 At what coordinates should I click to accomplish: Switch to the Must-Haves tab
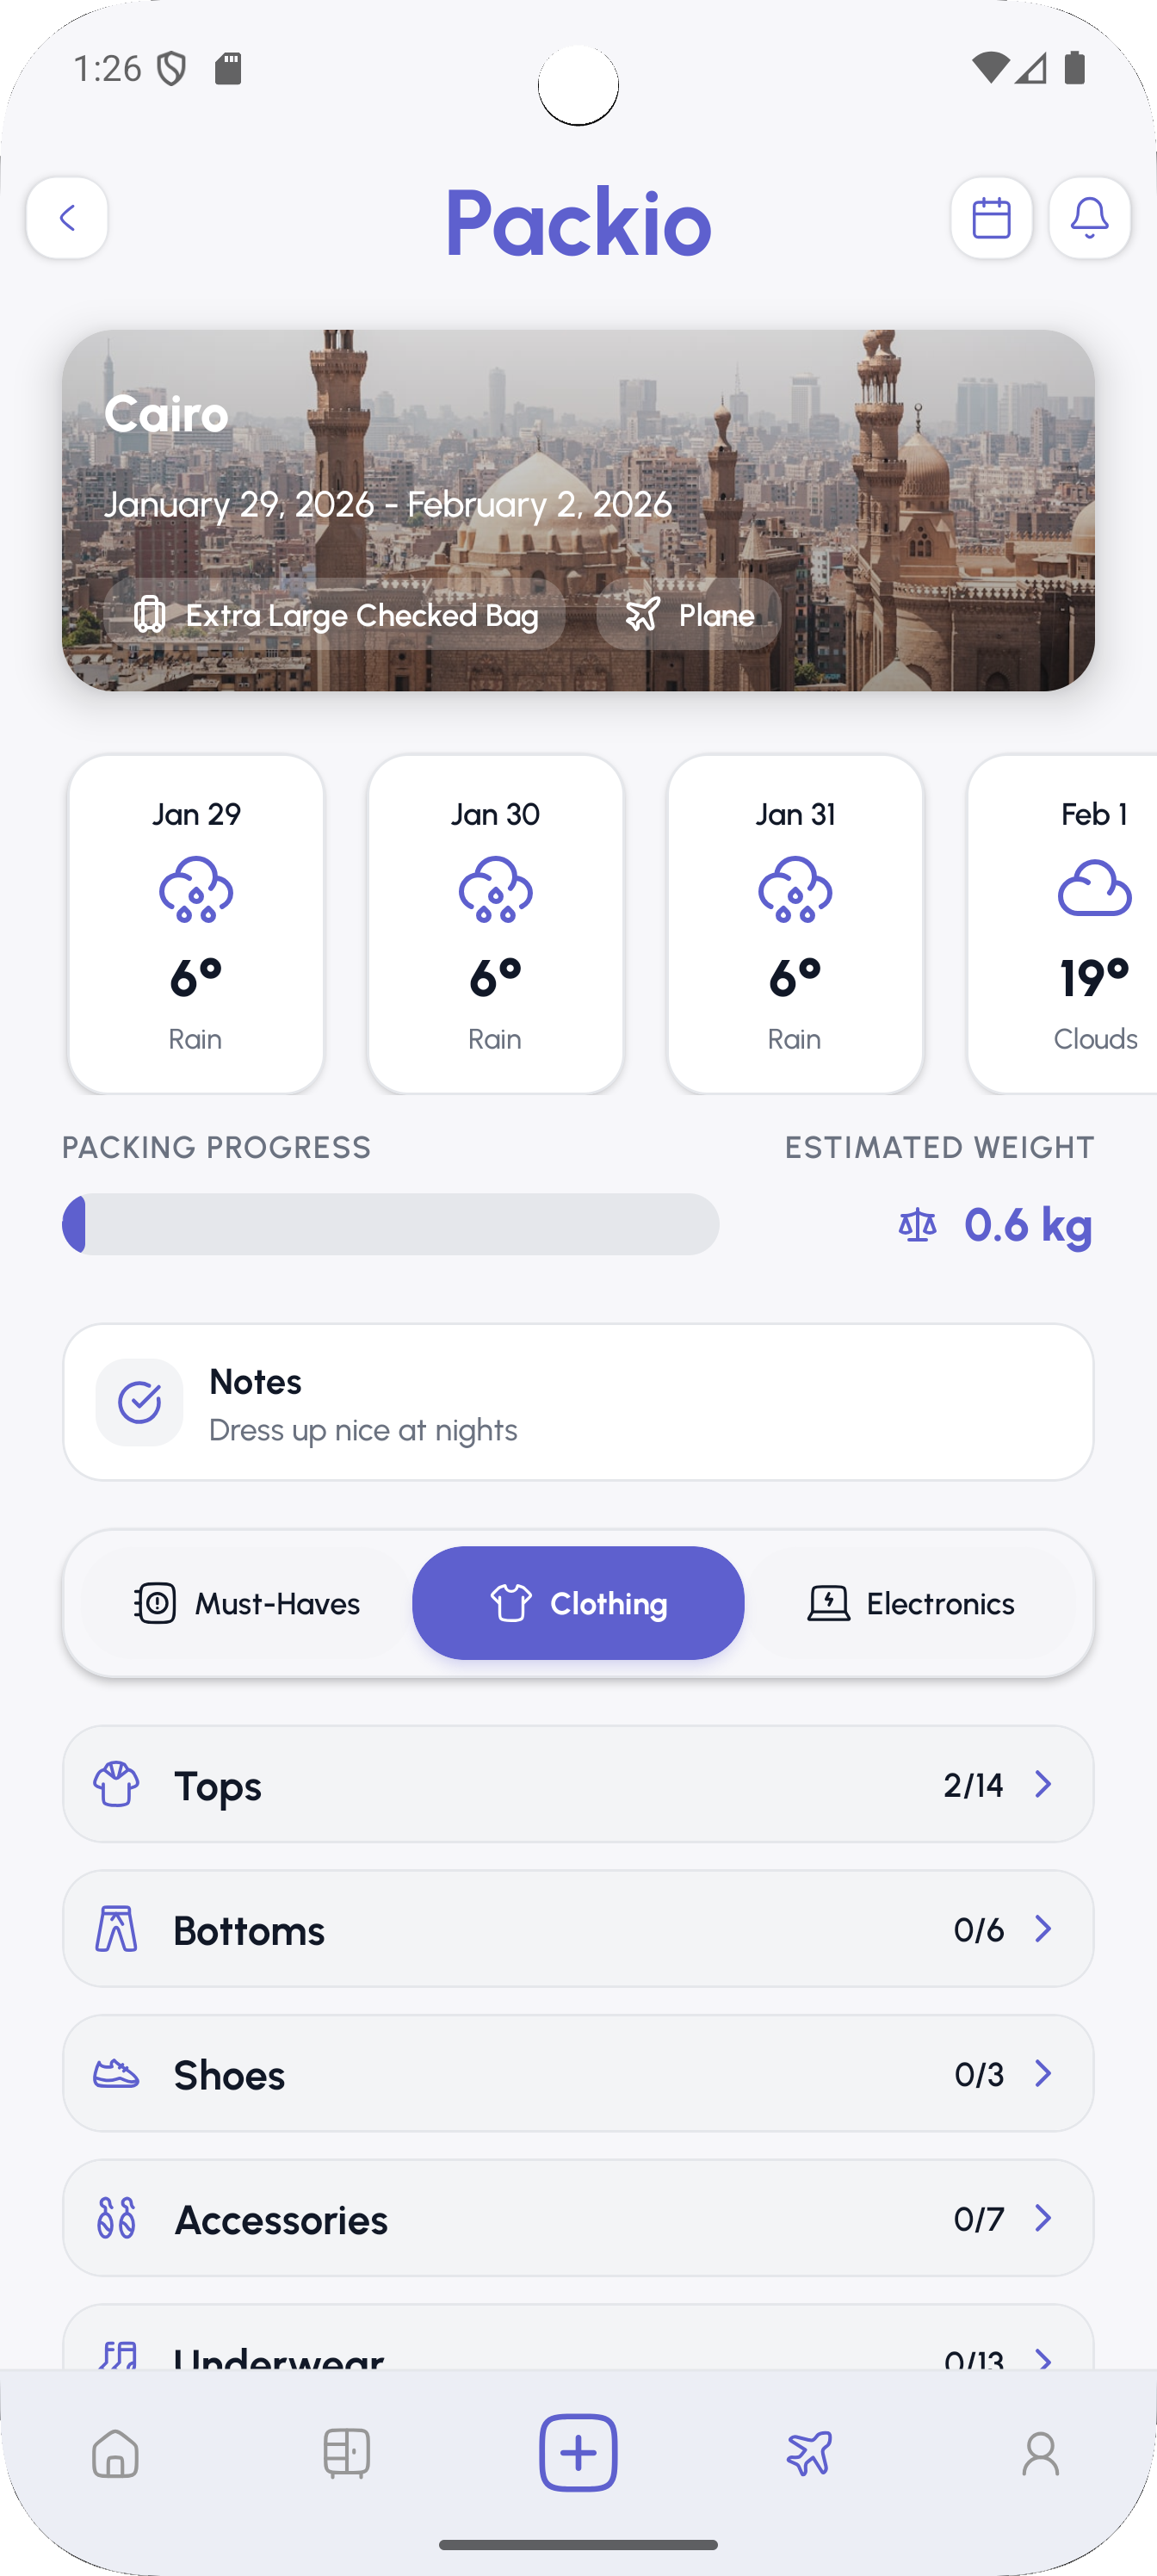point(247,1603)
